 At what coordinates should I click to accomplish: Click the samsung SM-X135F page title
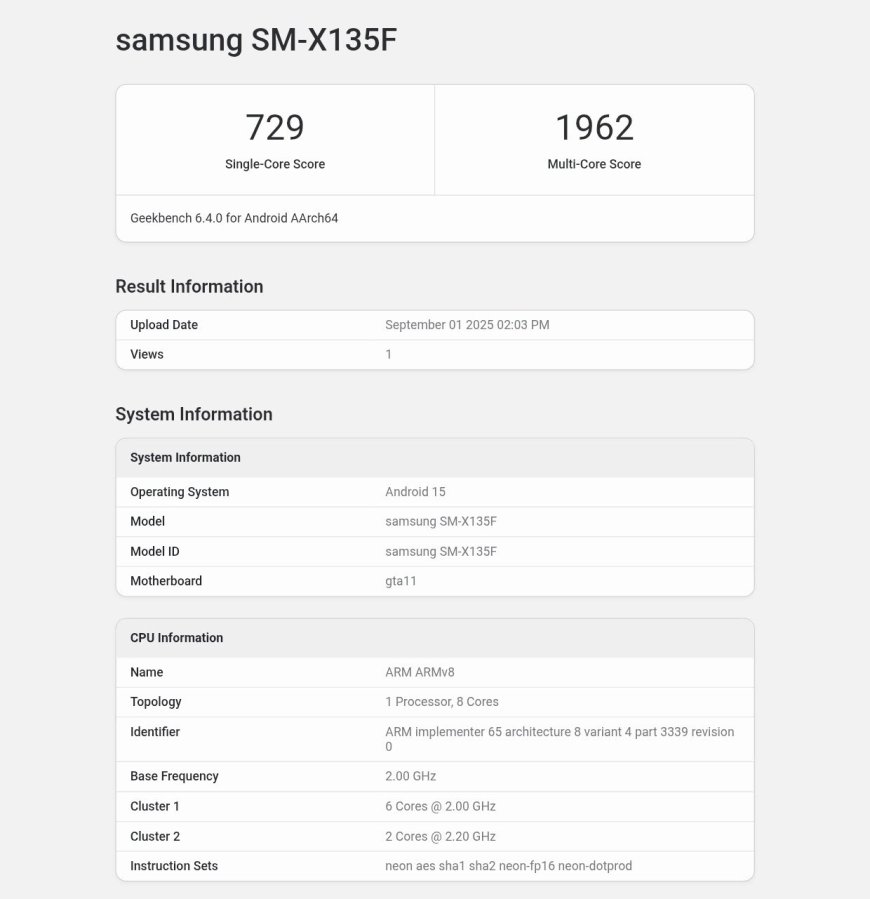coord(256,40)
